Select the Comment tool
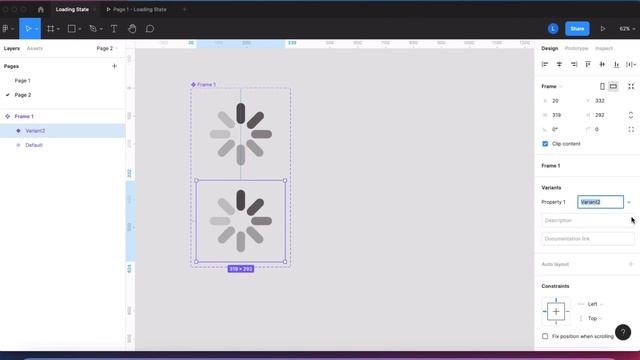Screen dimensions: 640x360 [x=150, y=29]
